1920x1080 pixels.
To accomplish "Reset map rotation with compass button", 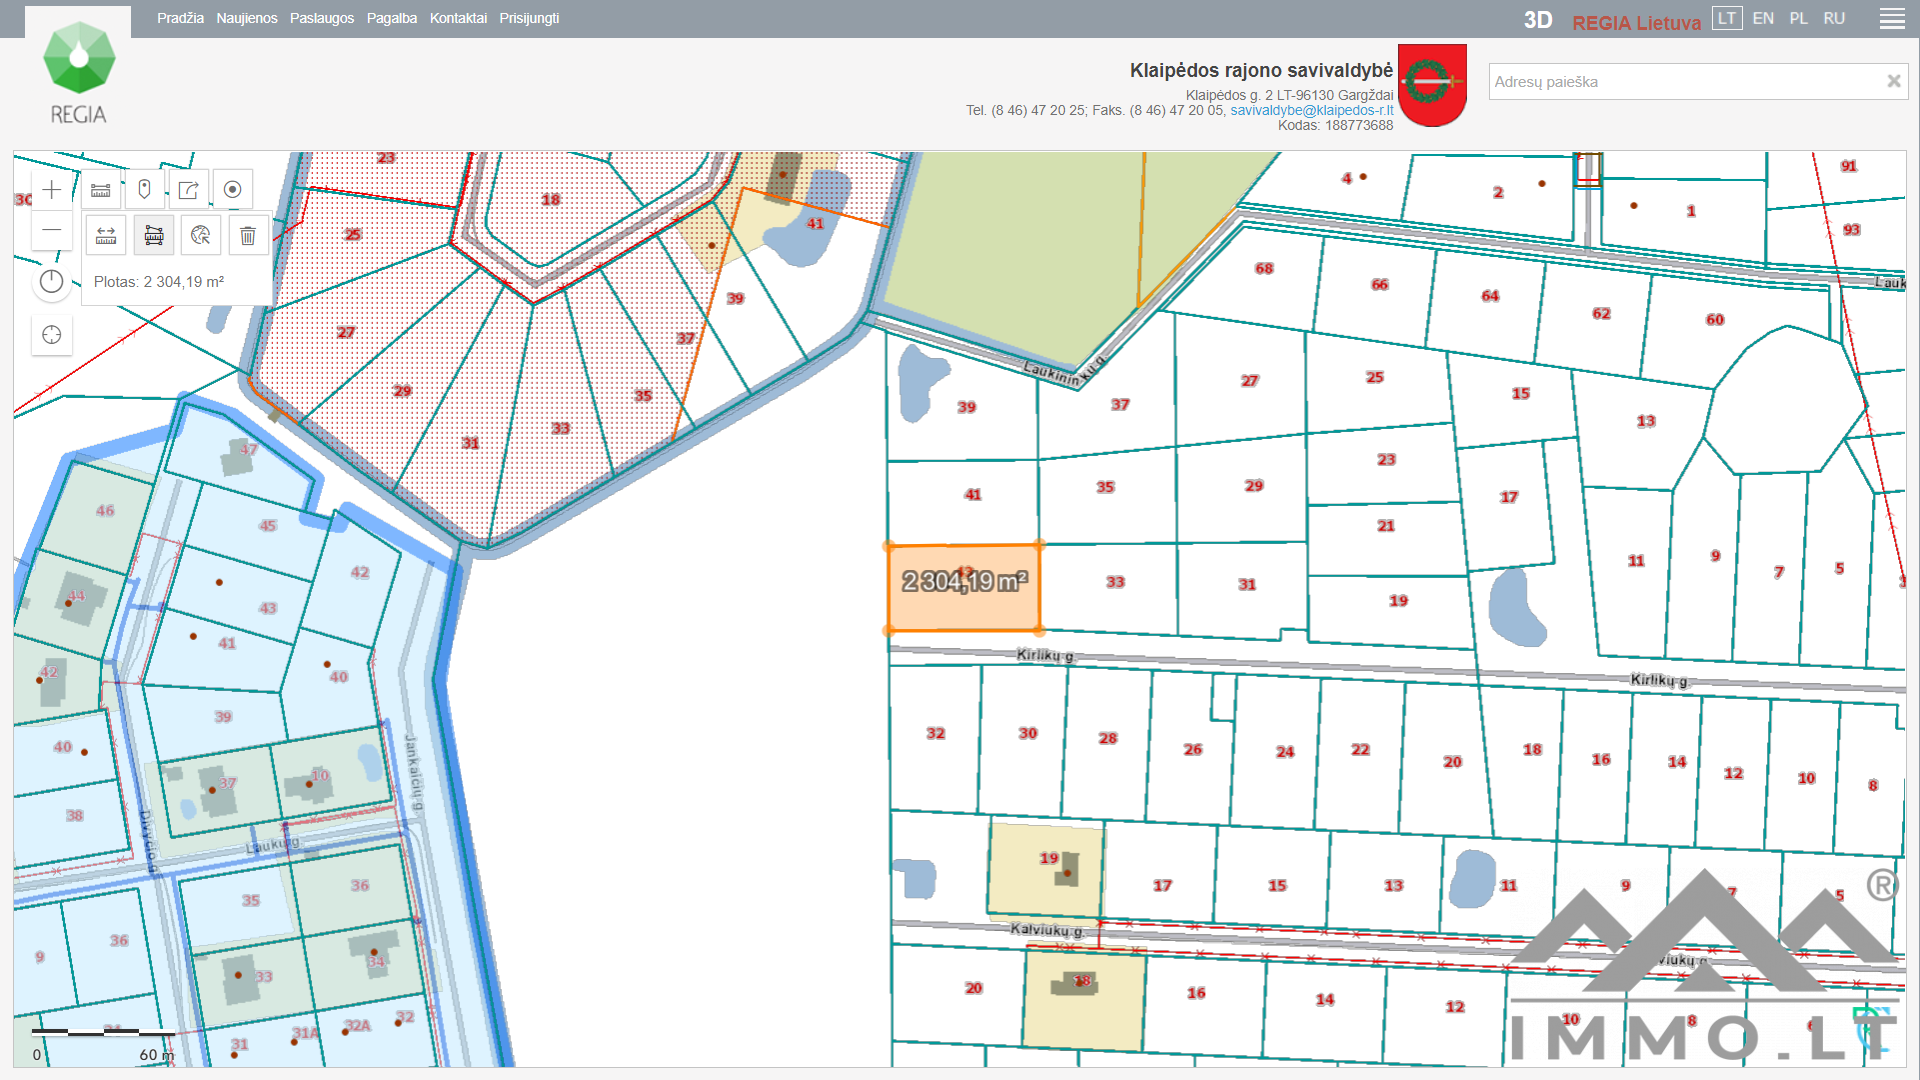I will click(x=52, y=282).
